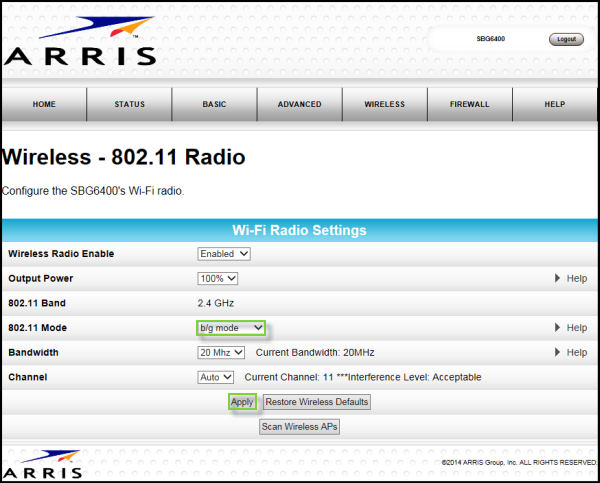The width and height of the screenshot is (600, 483).
Task: Go to the HOME menu tab
Action: click(x=44, y=104)
